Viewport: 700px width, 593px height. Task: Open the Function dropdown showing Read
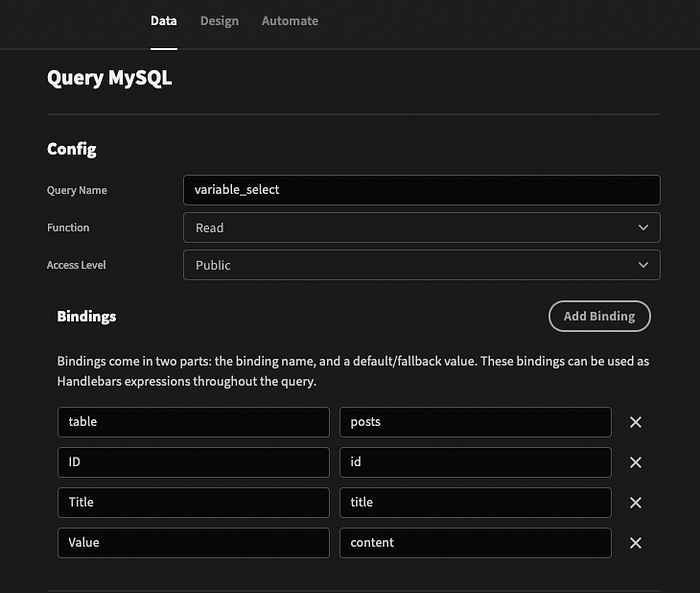coord(421,228)
